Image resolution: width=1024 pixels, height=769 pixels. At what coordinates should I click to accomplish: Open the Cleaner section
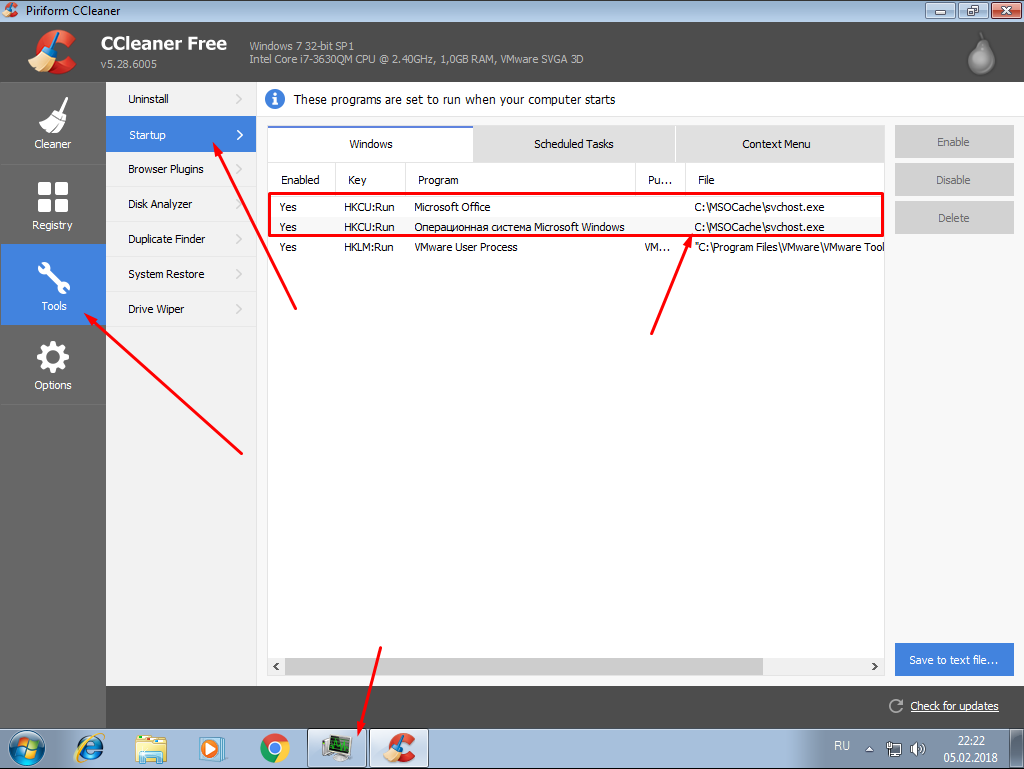click(53, 123)
